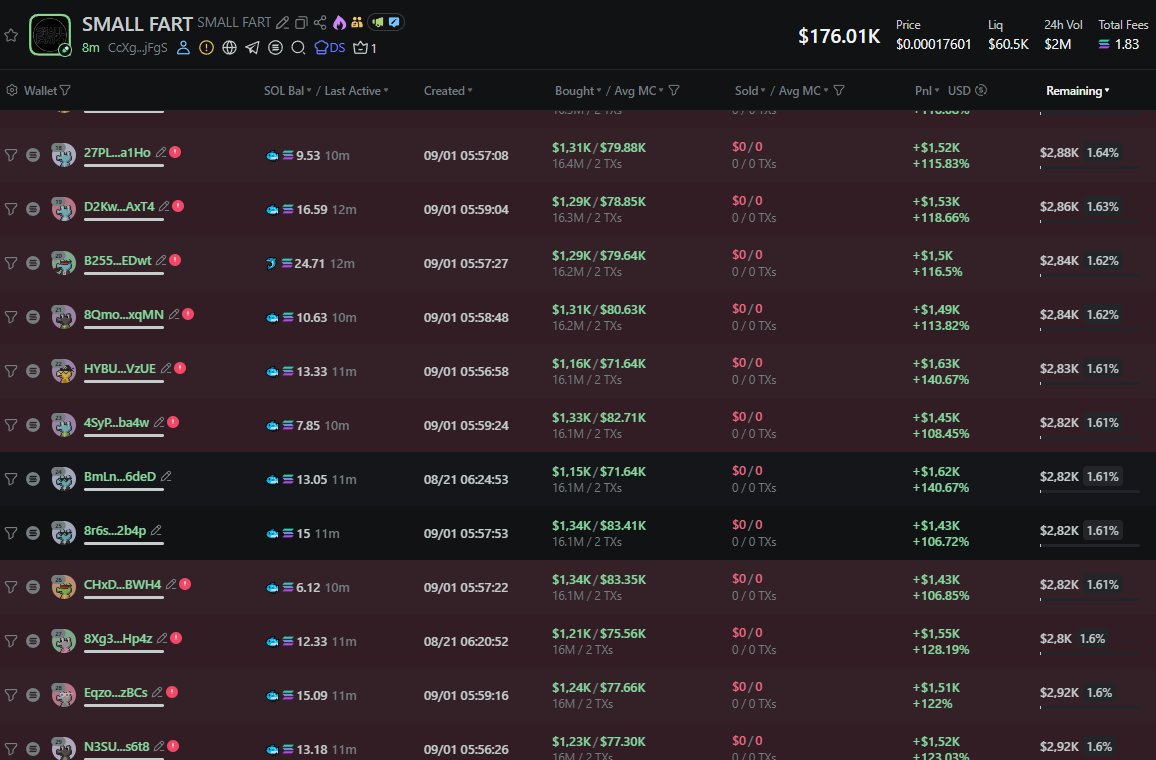Screen dimensions: 1156x760
Task: Select the market cap value $176.01K
Action: point(839,36)
